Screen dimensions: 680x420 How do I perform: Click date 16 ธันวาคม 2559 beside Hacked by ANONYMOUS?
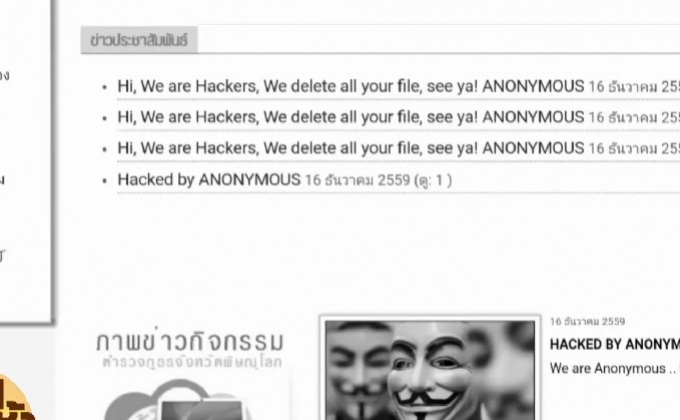[357, 180]
